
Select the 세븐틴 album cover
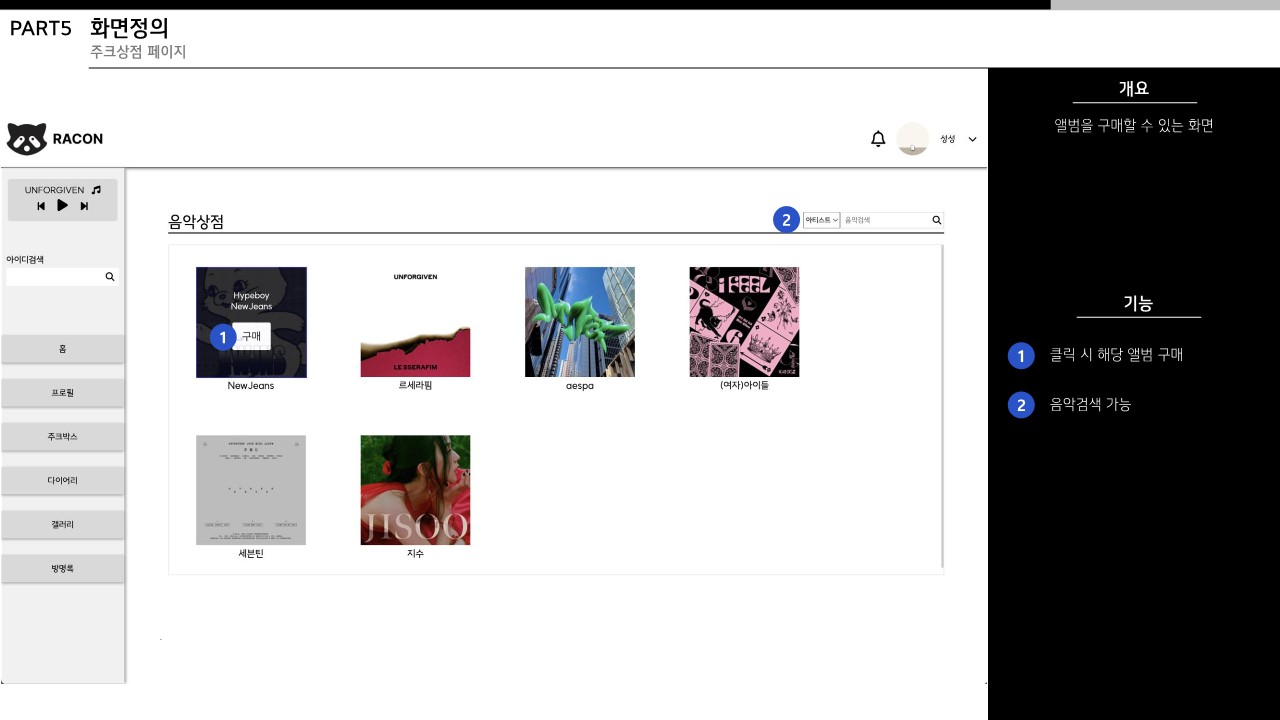(251, 490)
